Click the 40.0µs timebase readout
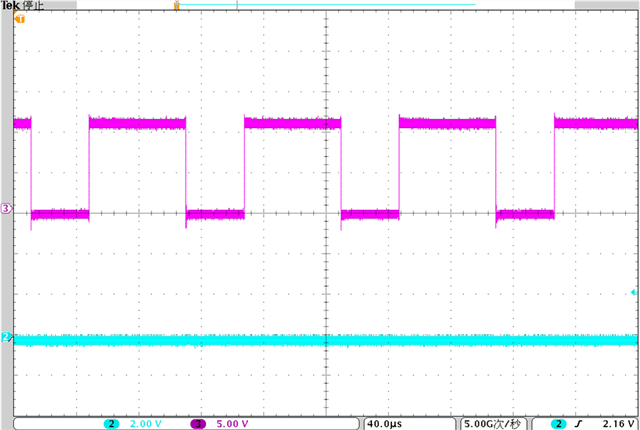The width and height of the screenshot is (640, 430). pyautogui.click(x=384, y=424)
